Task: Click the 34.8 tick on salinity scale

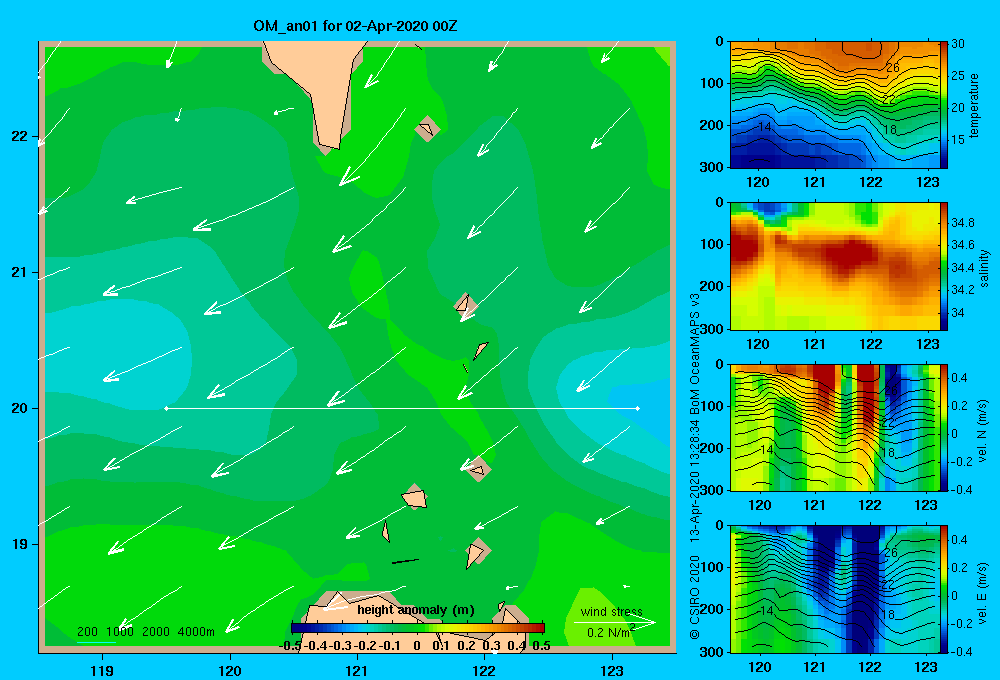Action: coord(963,223)
